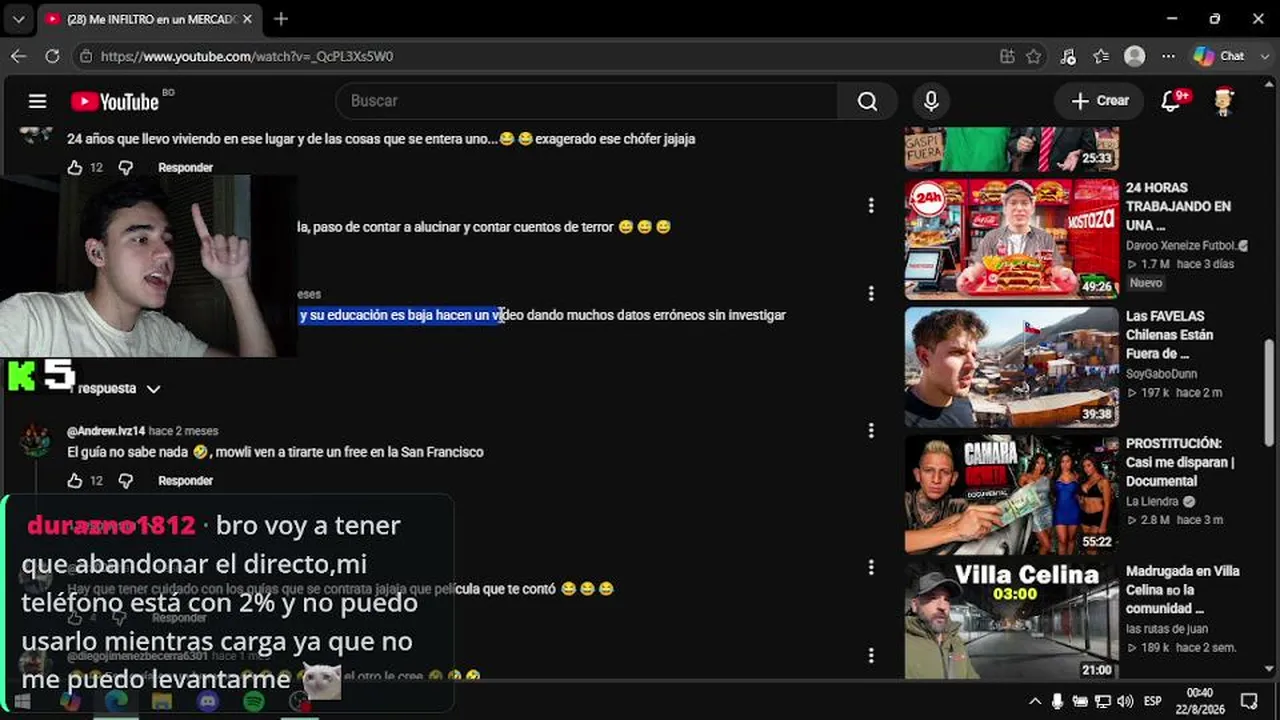Open YouTube notifications bell
The height and width of the screenshot is (720, 1280).
[x=1171, y=101]
